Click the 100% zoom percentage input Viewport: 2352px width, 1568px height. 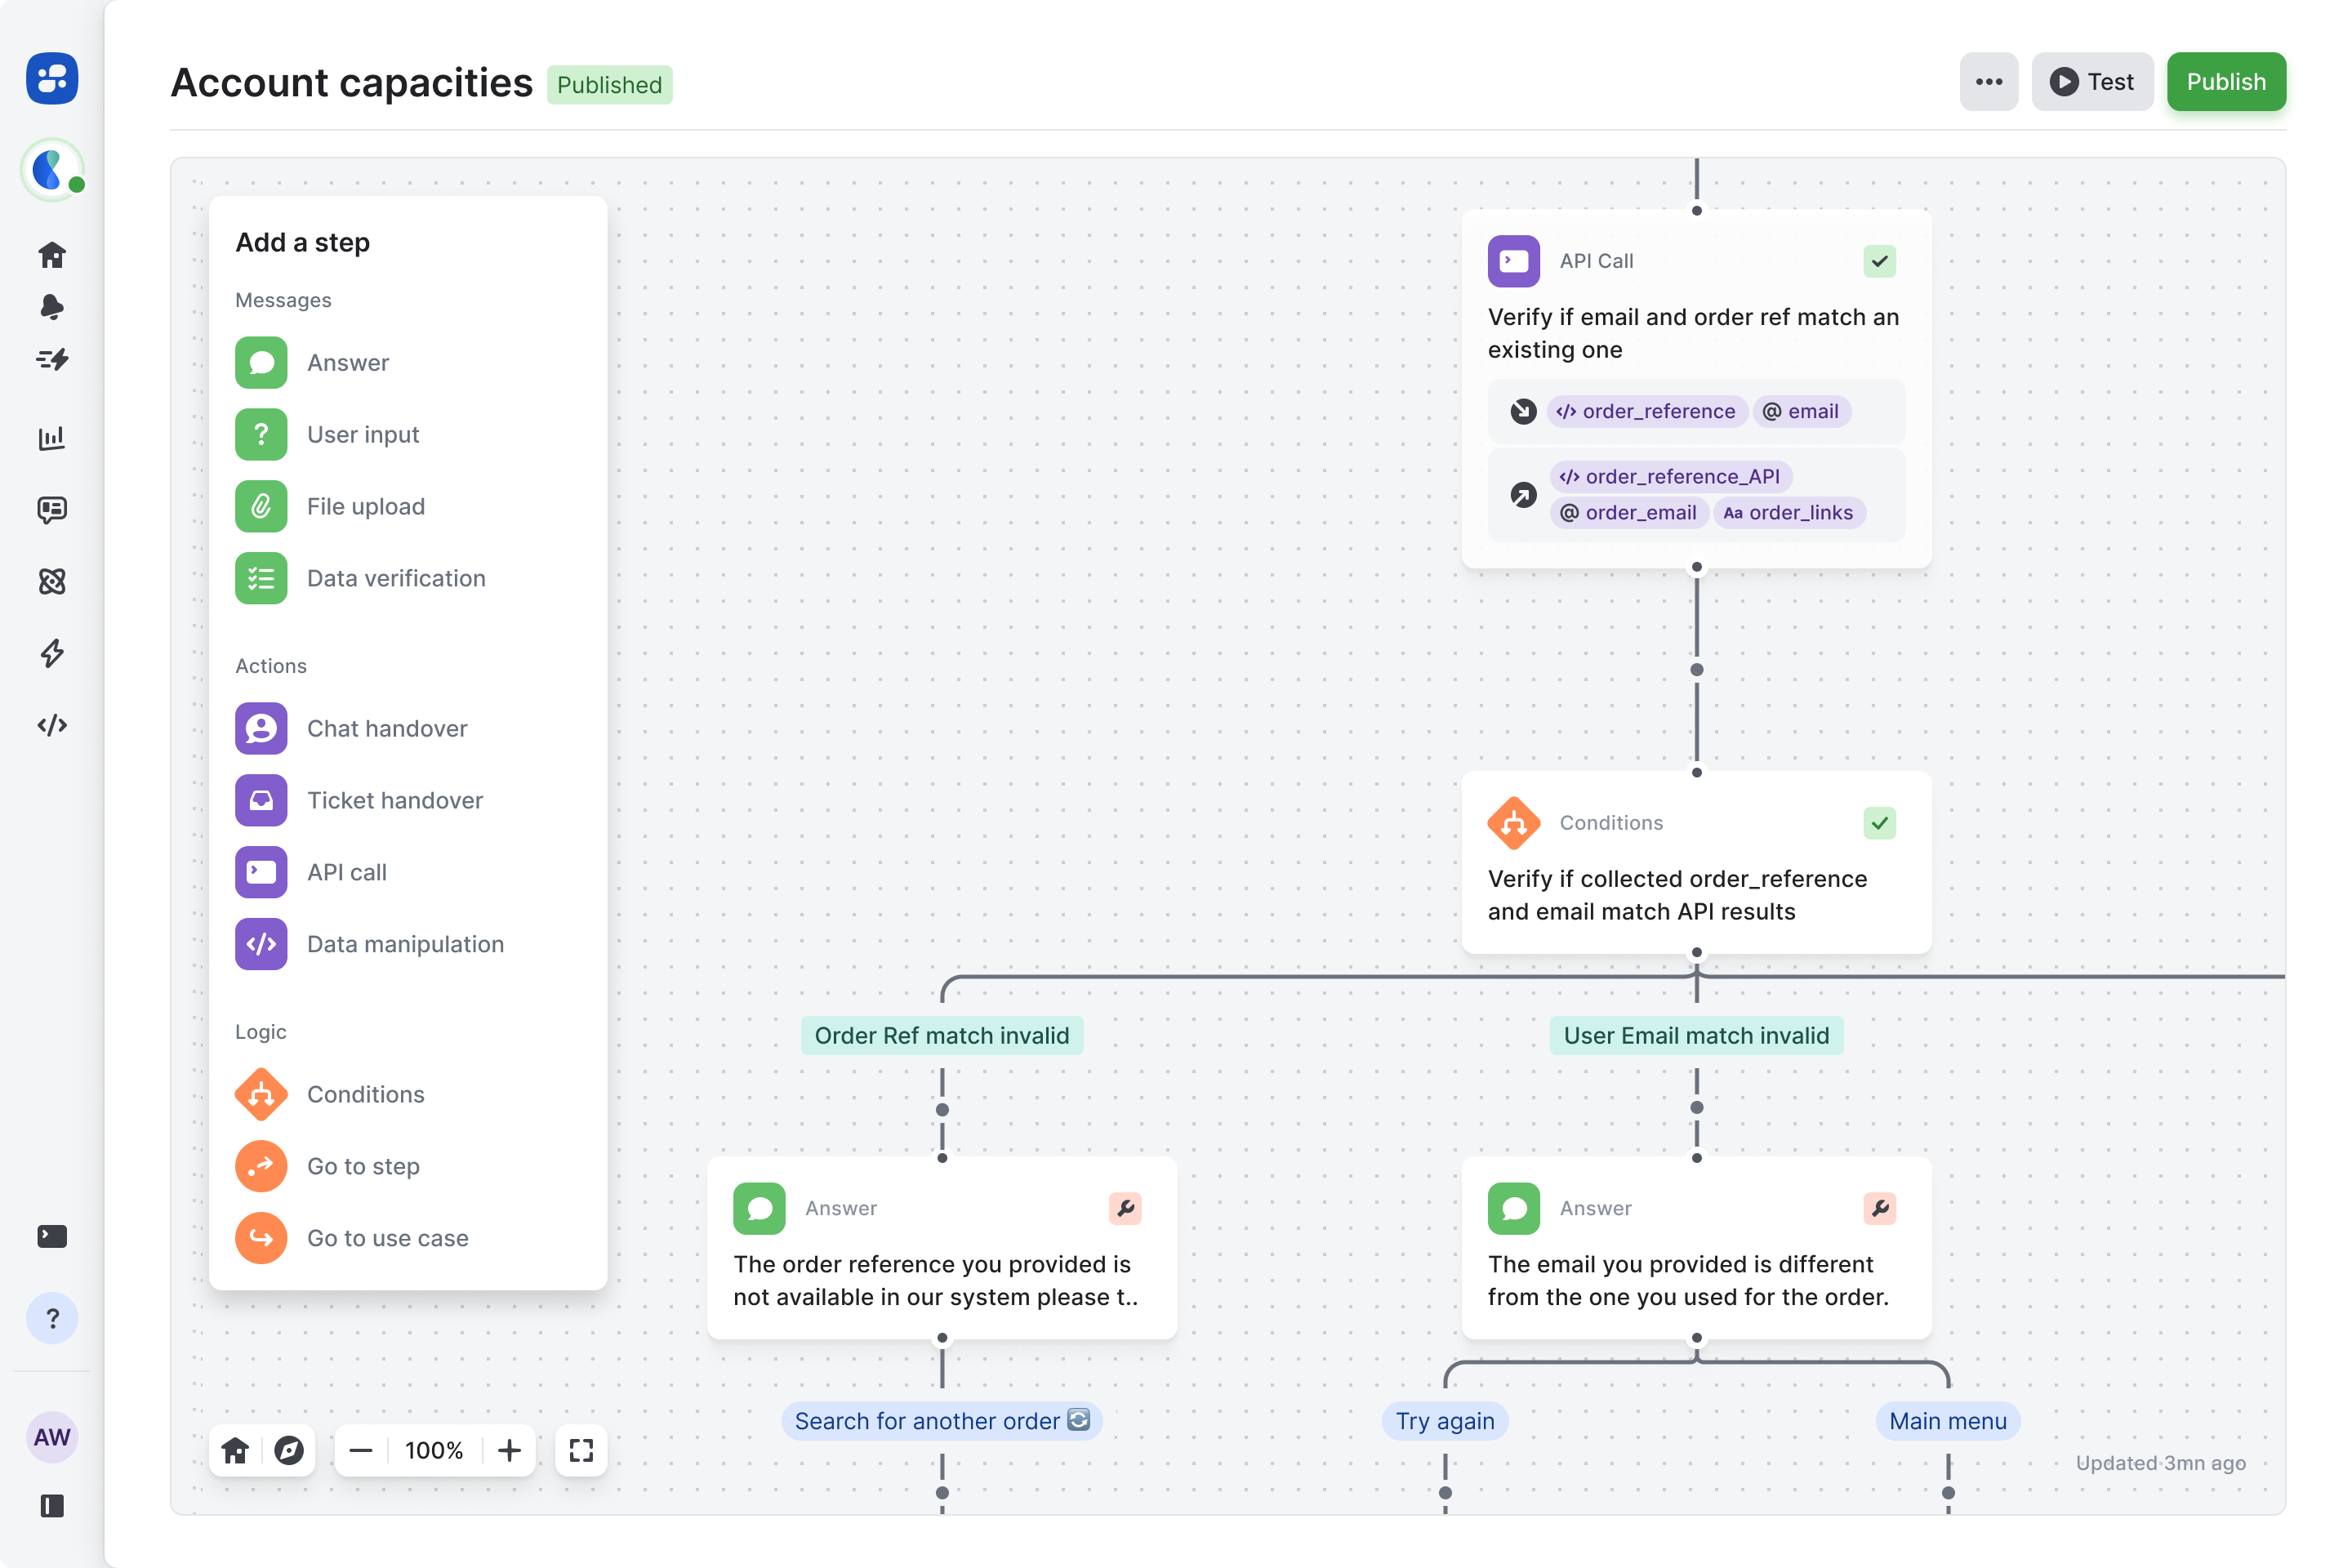coord(434,1450)
